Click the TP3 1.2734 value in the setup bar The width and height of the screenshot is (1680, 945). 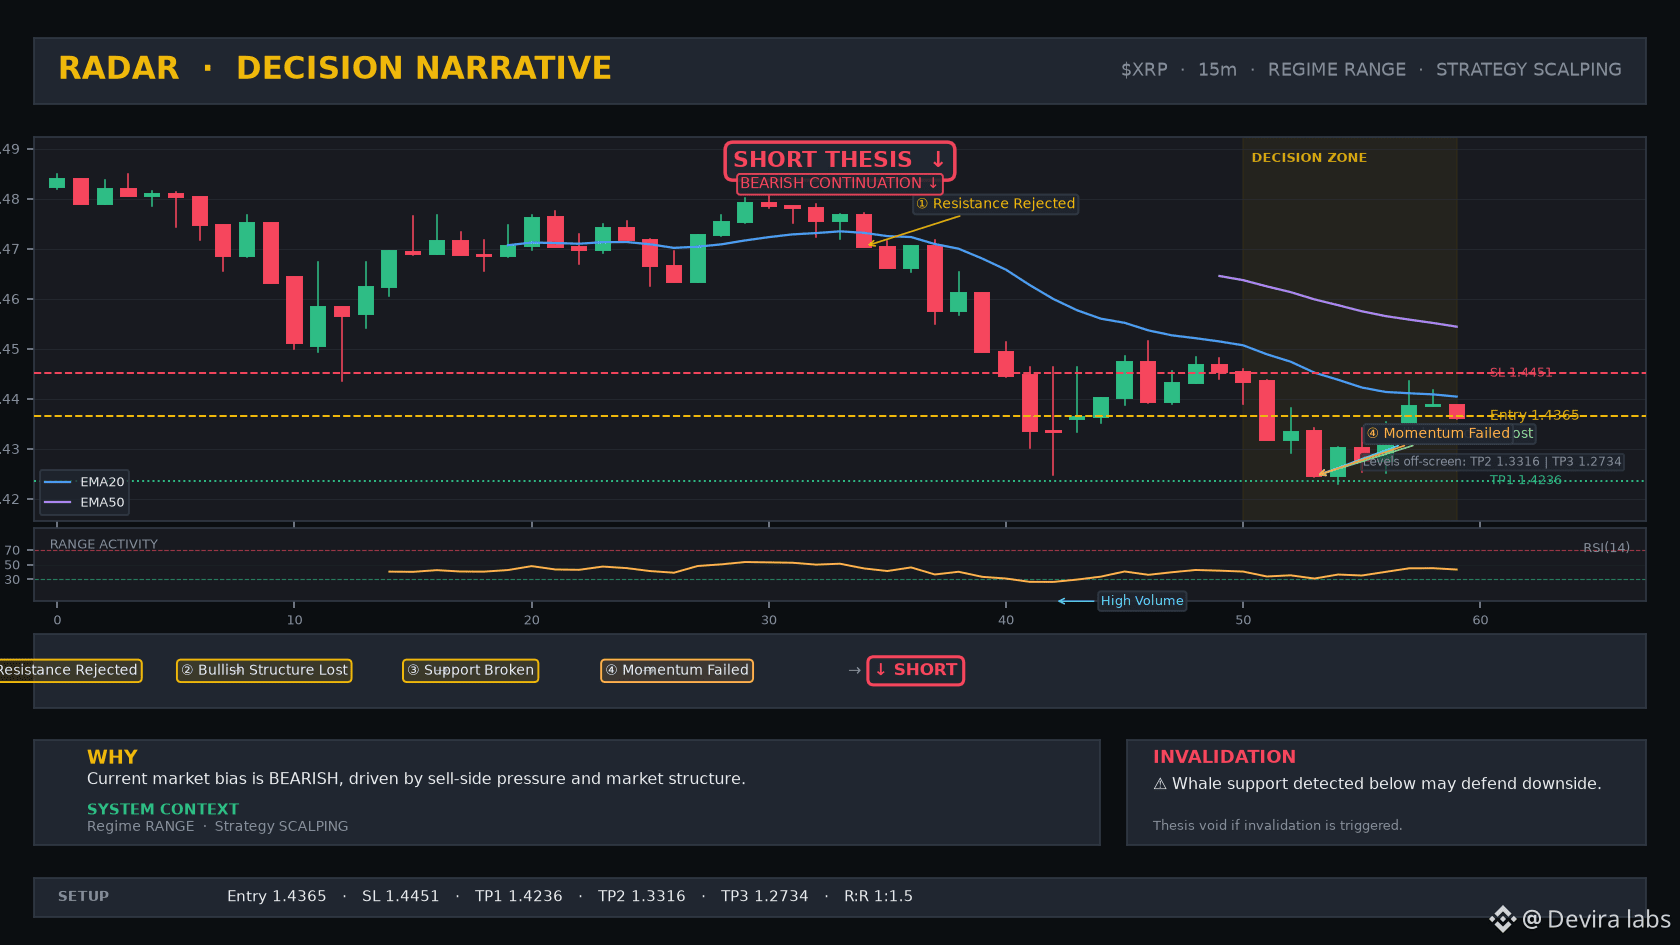pos(764,896)
